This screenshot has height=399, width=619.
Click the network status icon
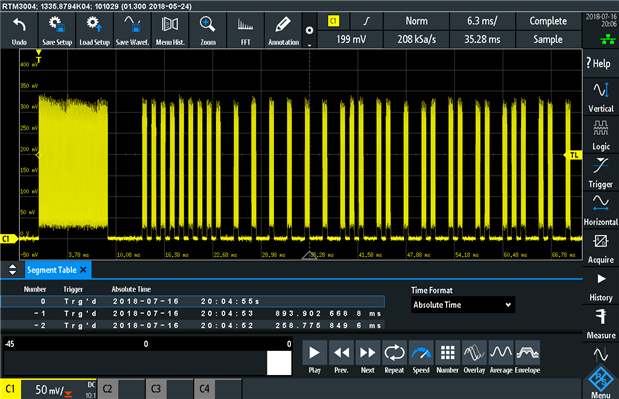pos(608,39)
